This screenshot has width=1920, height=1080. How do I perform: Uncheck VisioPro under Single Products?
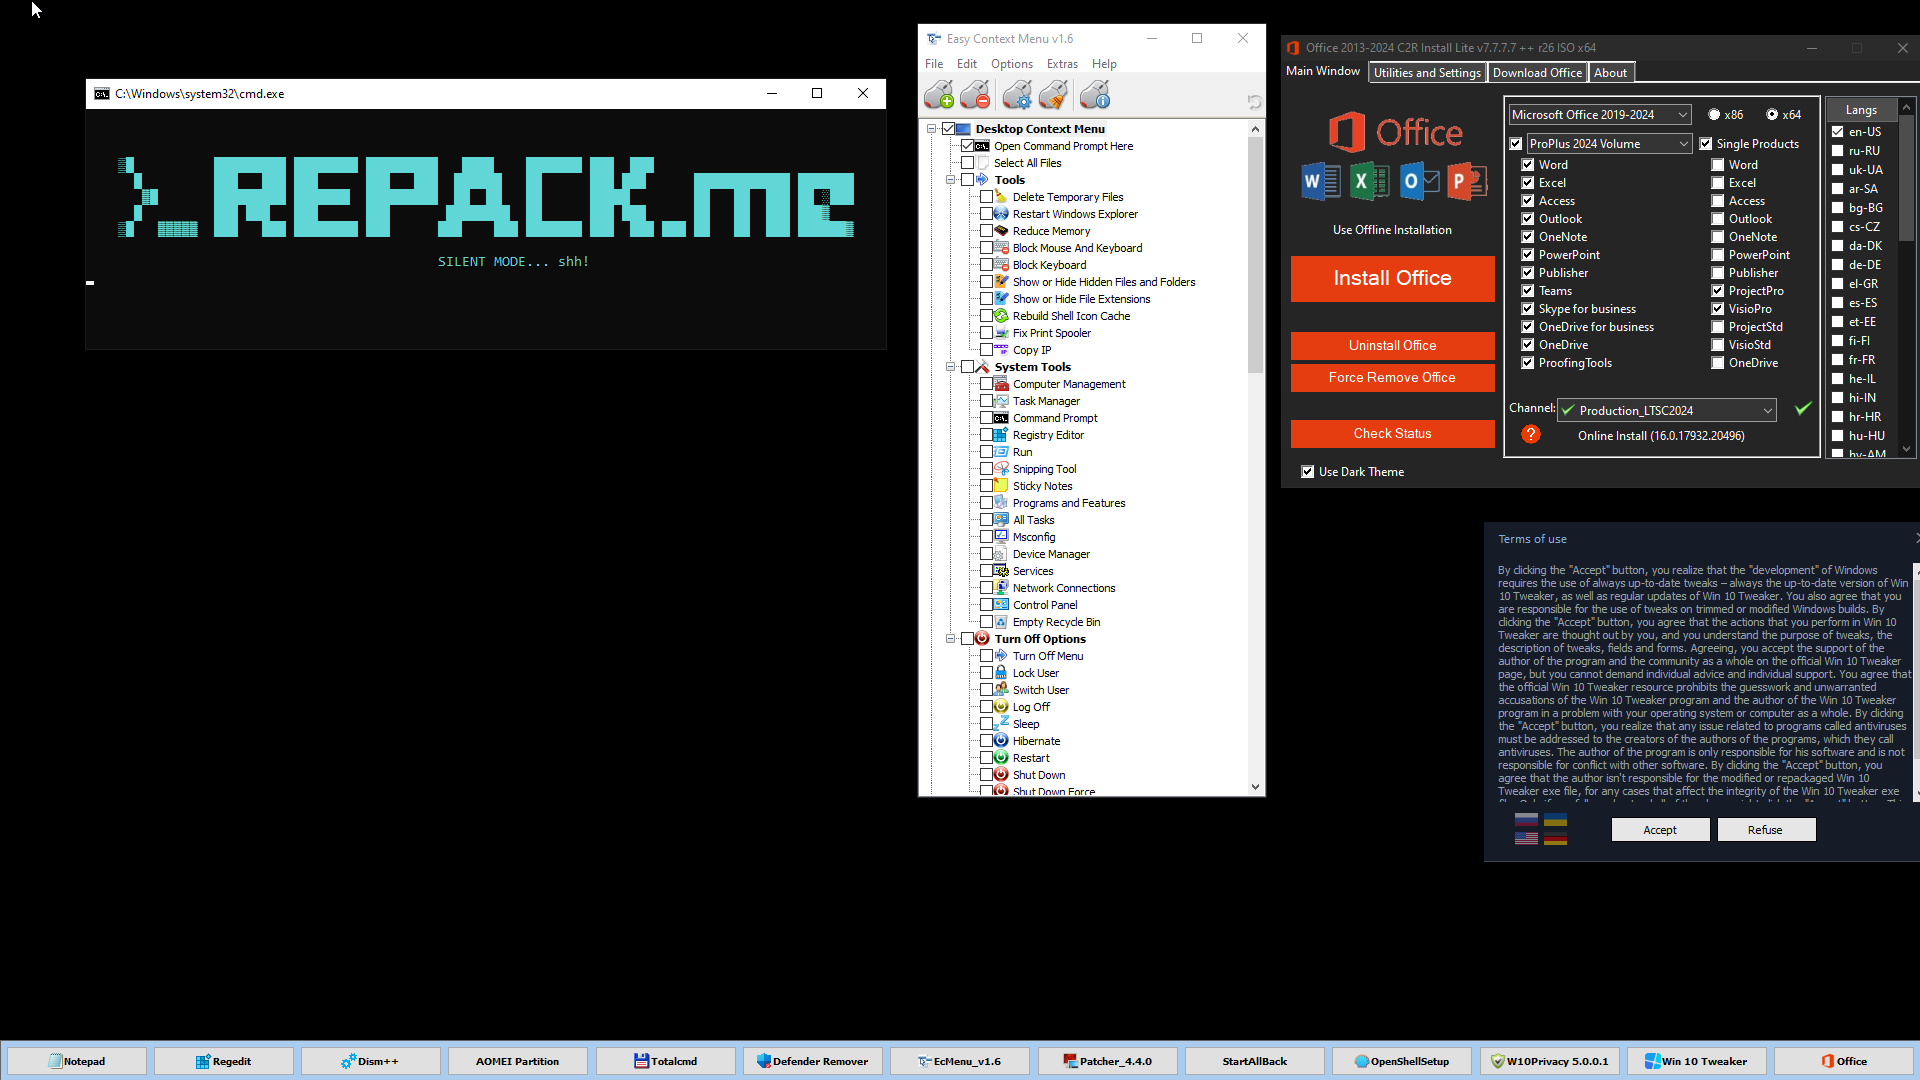tap(1718, 309)
